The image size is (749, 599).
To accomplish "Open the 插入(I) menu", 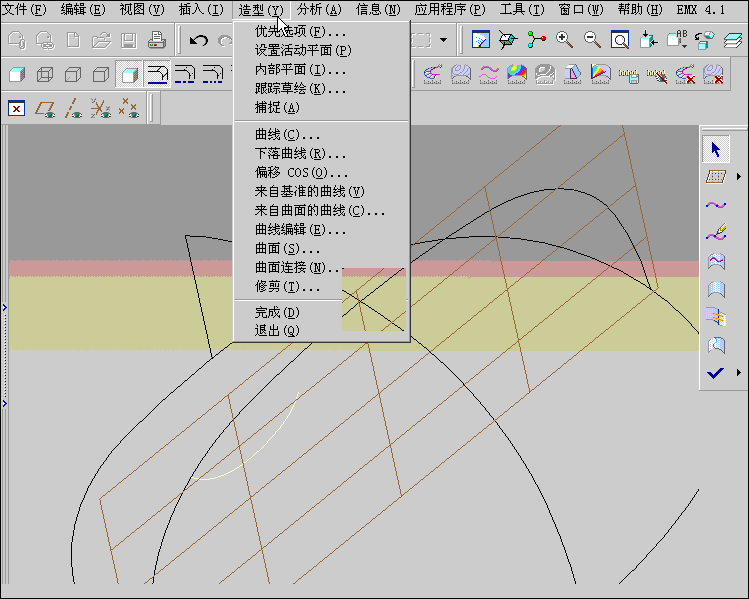I will click(x=201, y=9).
